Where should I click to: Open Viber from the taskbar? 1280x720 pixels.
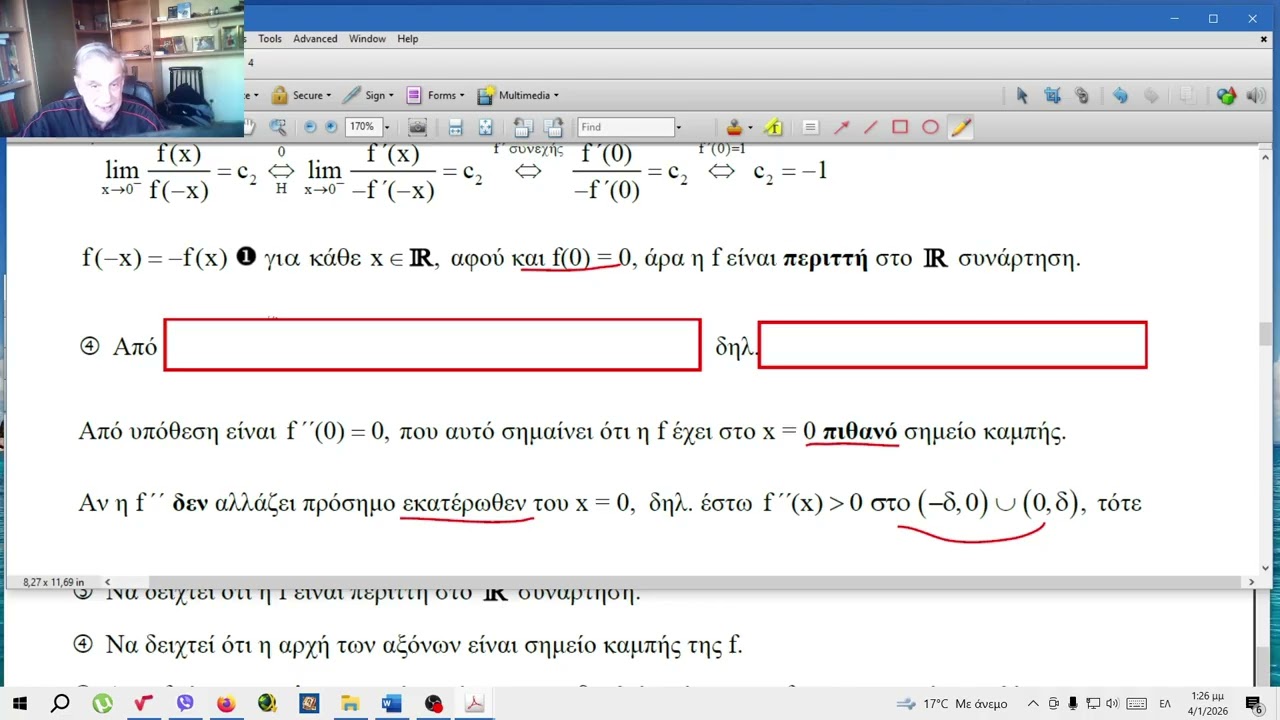tap(184, 704)
